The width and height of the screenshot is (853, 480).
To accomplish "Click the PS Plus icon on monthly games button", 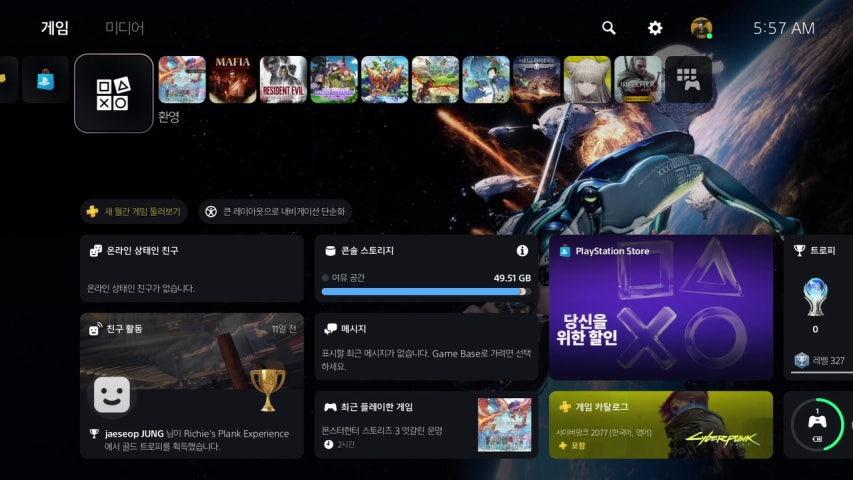I will point(92,211).
